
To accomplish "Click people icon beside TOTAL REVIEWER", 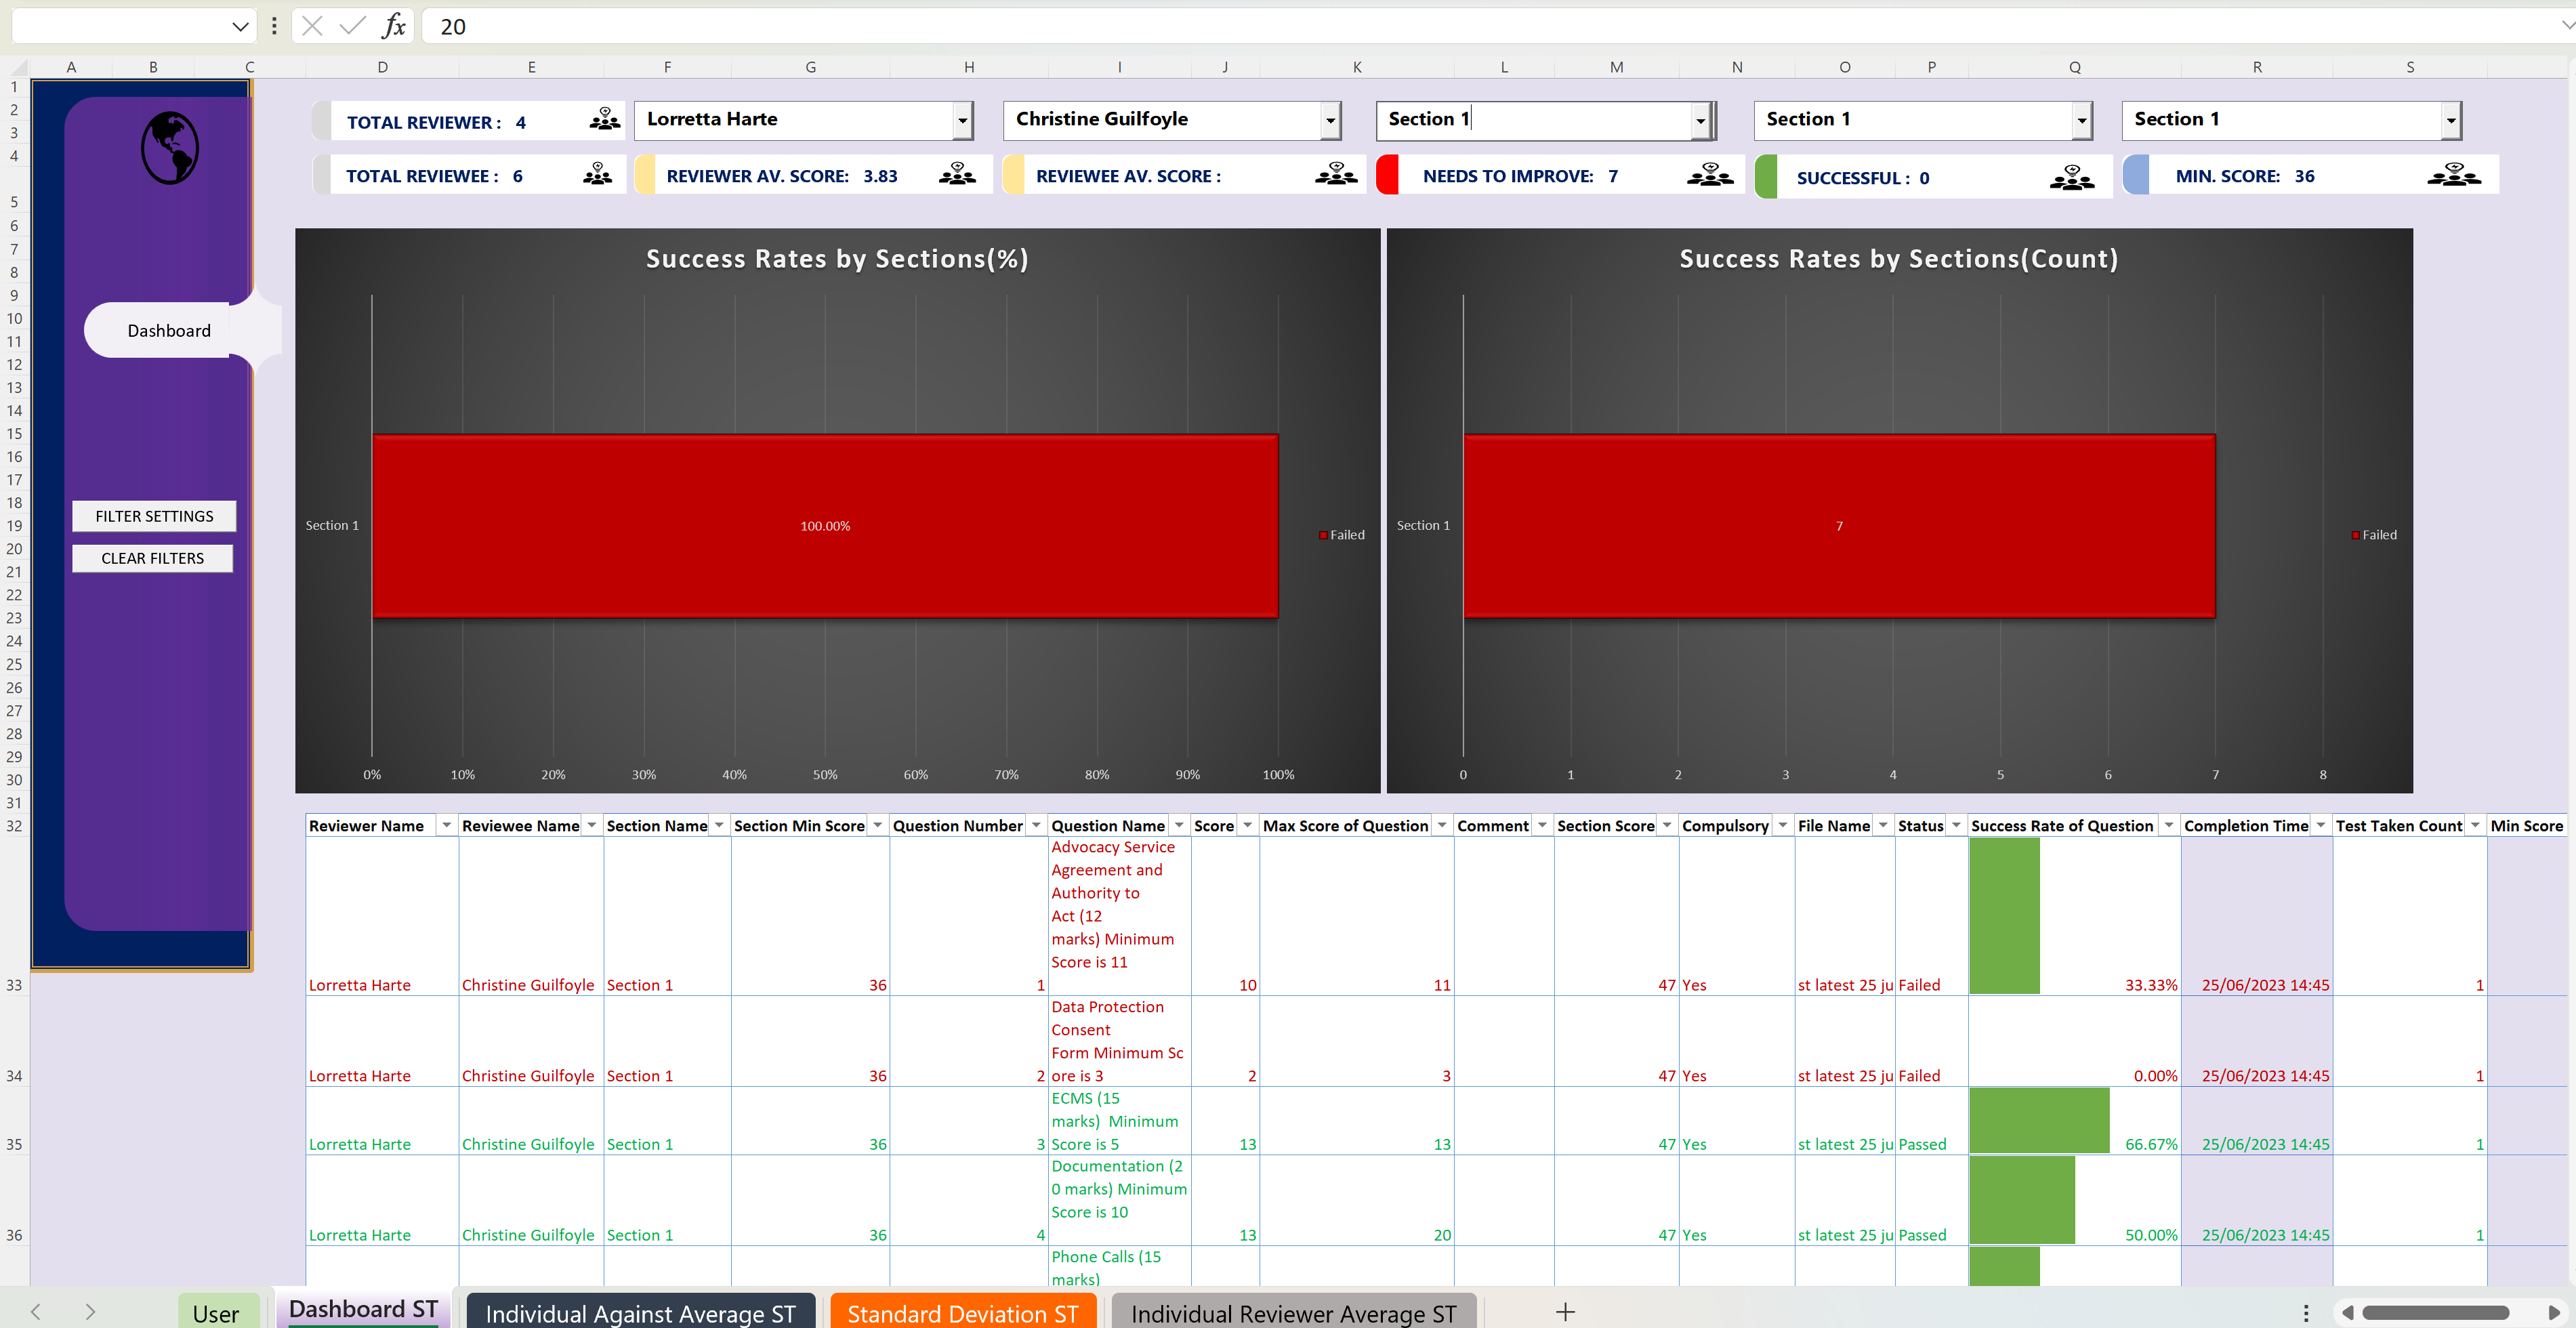I will pyautogui.click(x=604, y=120).
